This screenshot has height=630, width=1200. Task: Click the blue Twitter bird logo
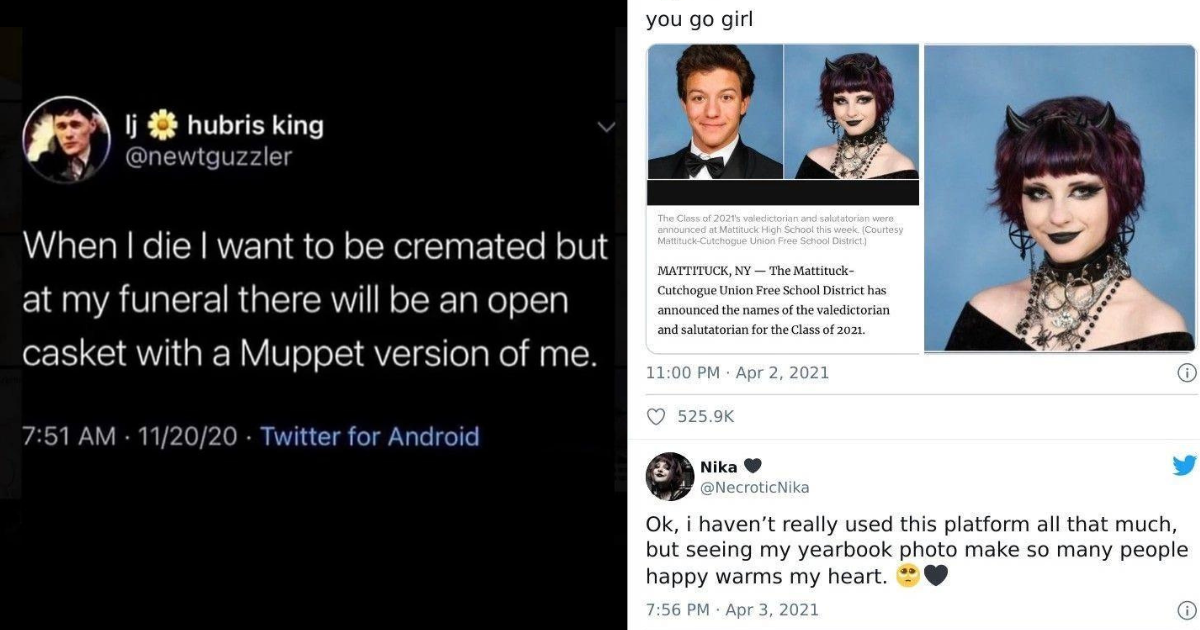click(x=1184, y=466)
